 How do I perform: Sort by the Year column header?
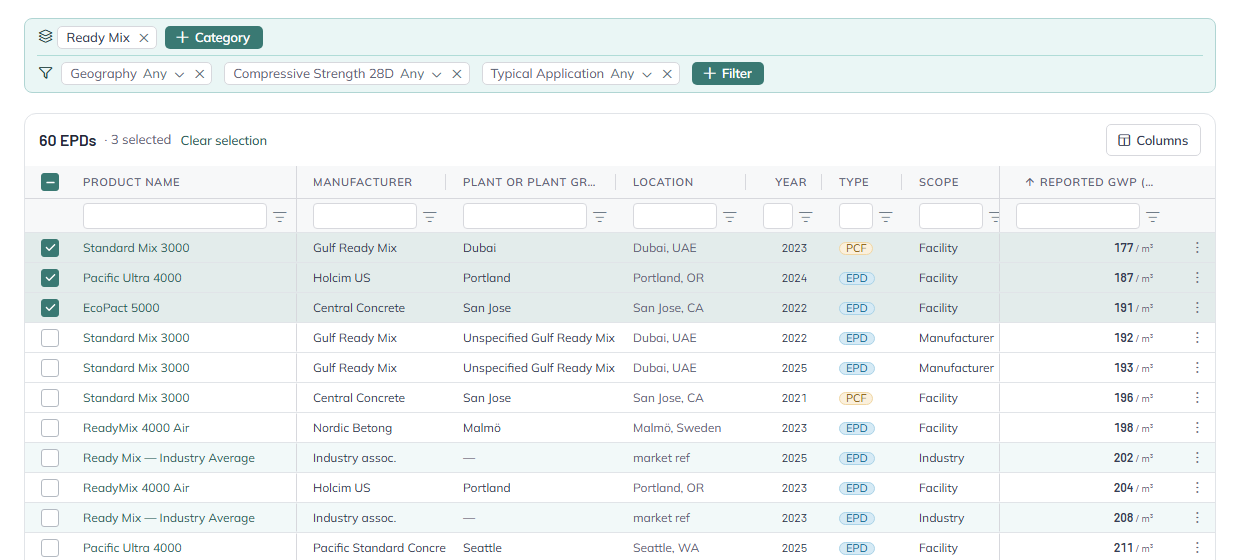pos(790,182)
